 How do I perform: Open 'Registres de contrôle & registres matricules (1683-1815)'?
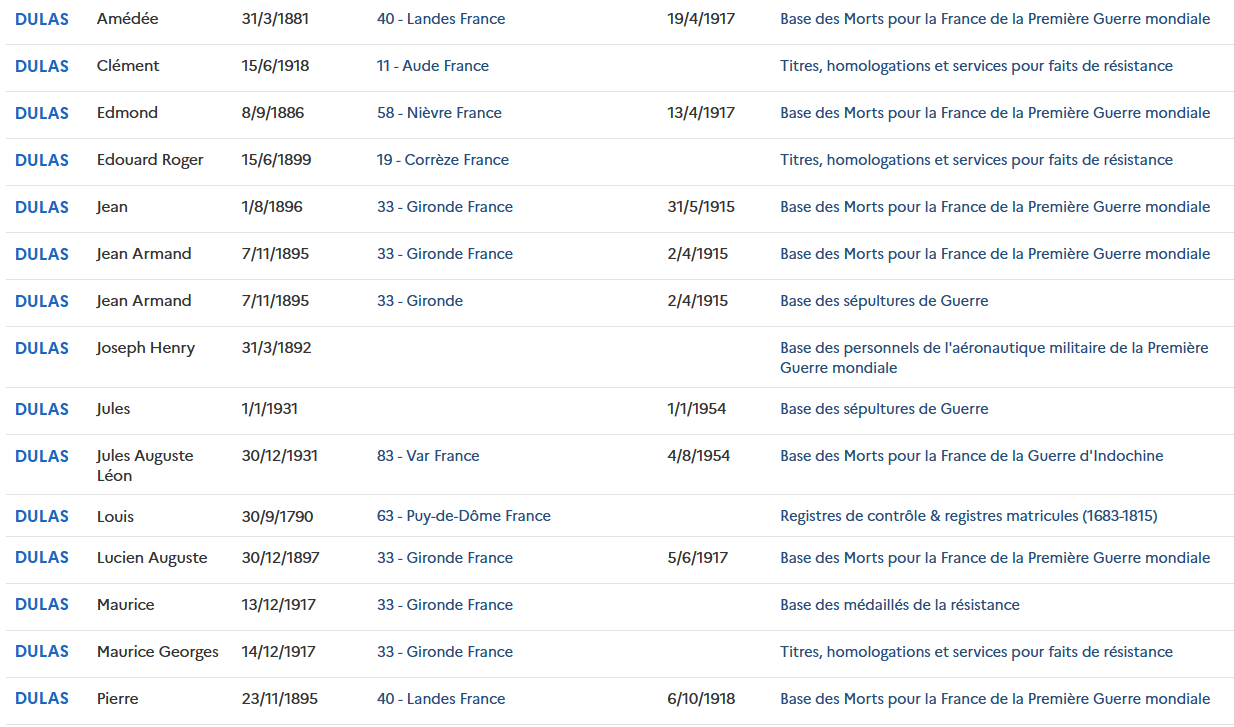969,517
